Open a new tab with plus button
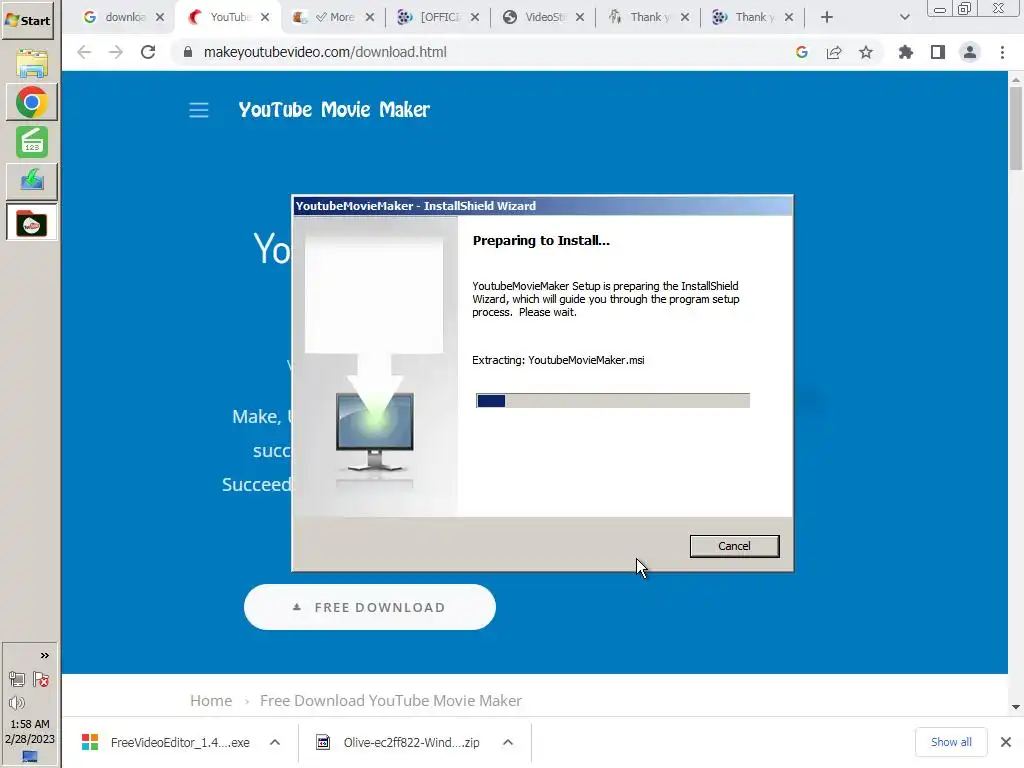The width and height of the screenshot is (1024, 768). pyautogui.click(x=827, y=18)
